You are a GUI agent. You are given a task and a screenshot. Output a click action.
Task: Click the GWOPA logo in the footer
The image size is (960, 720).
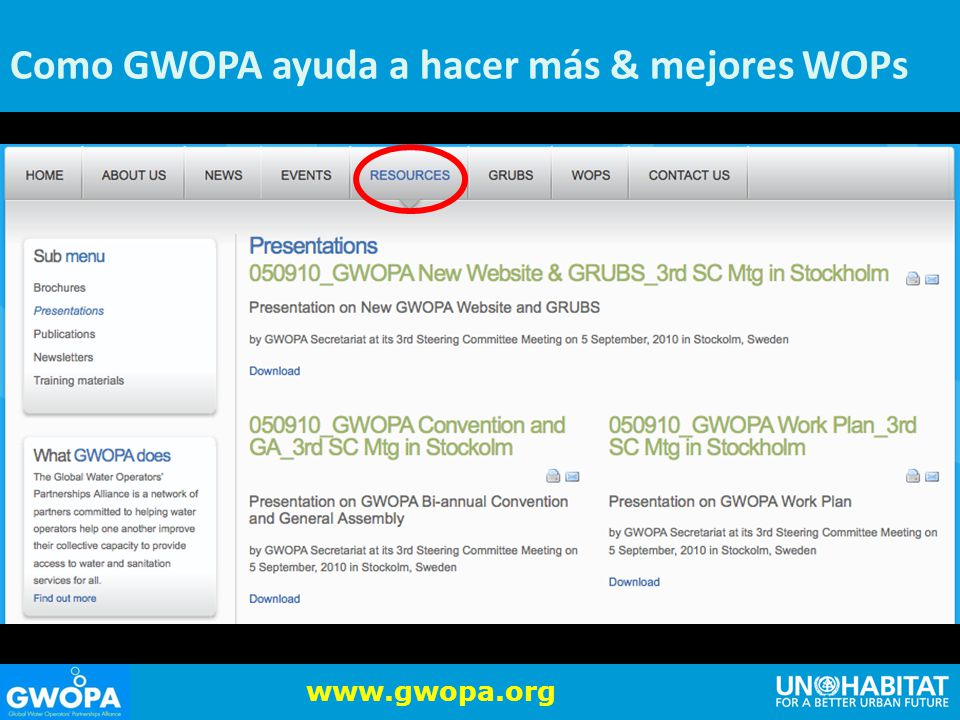click(64, 692)
